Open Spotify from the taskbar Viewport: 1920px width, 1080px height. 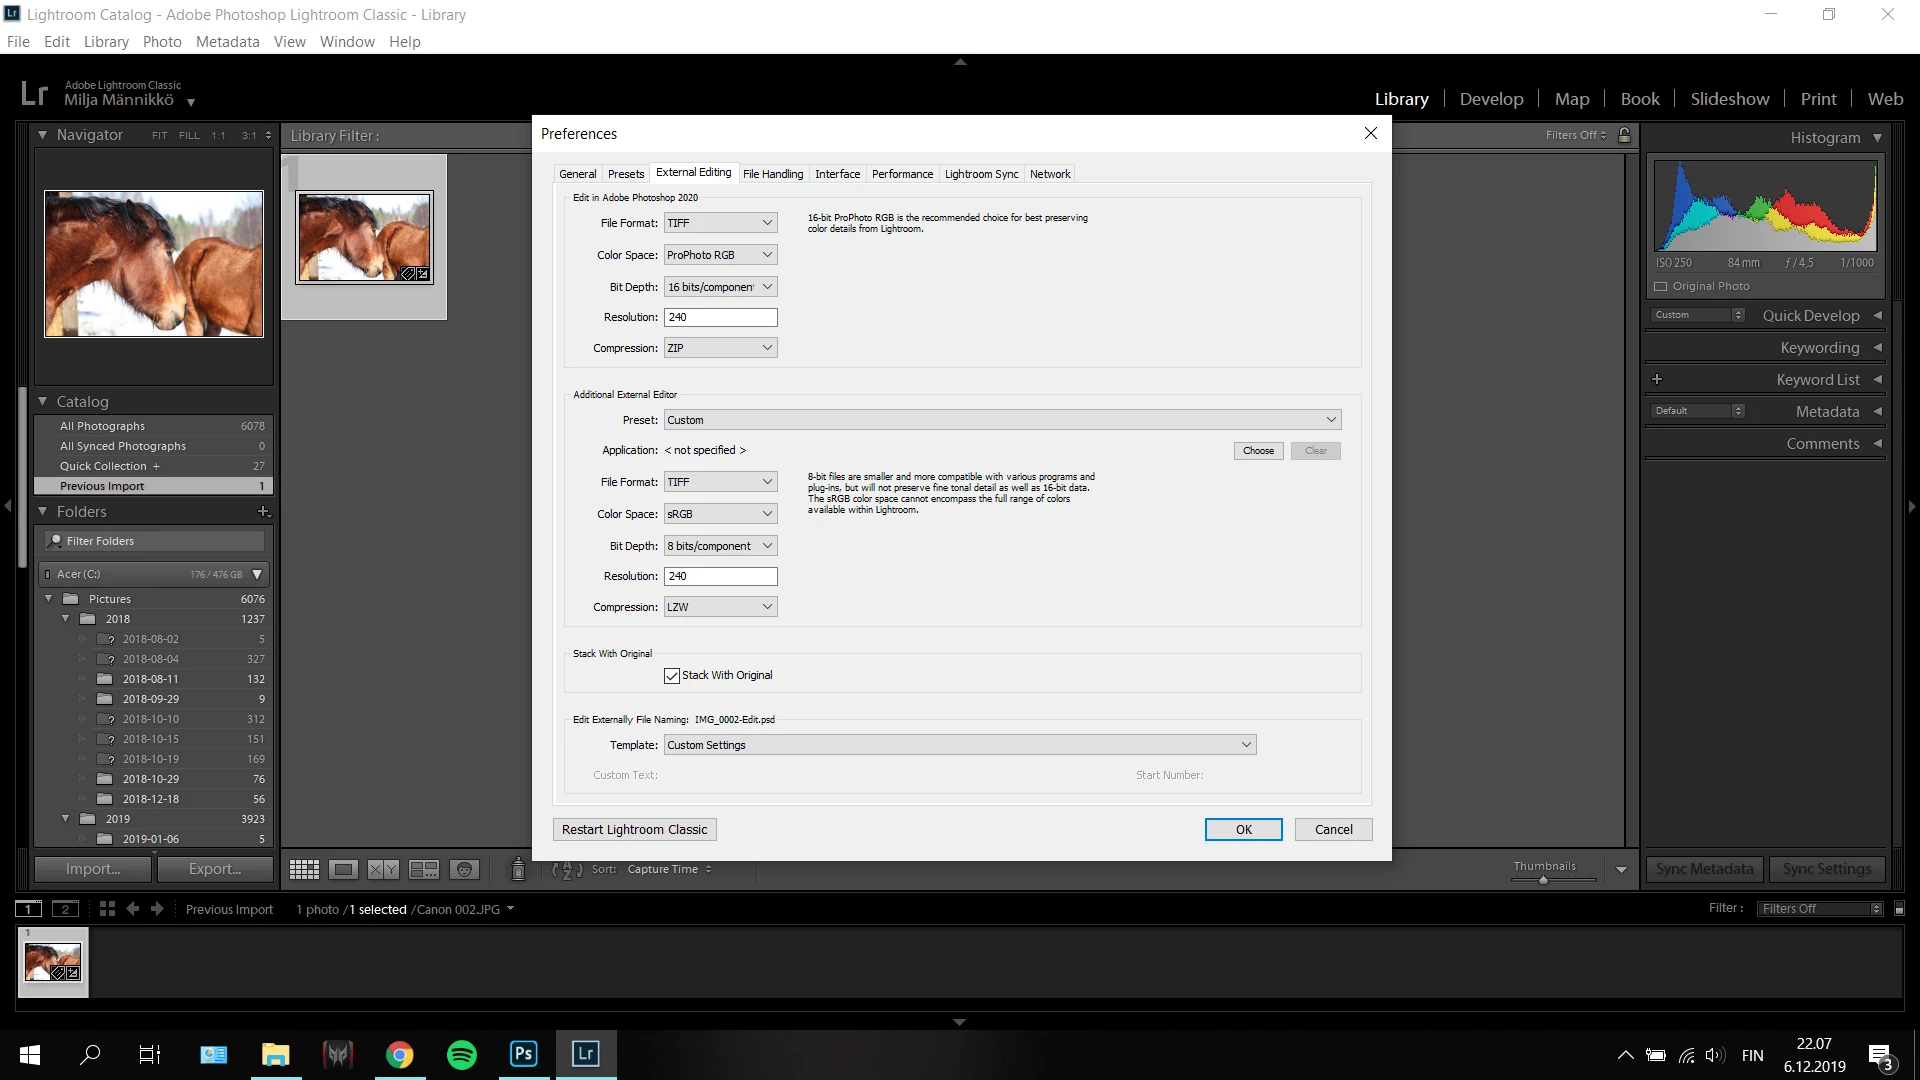[461, 1054]
